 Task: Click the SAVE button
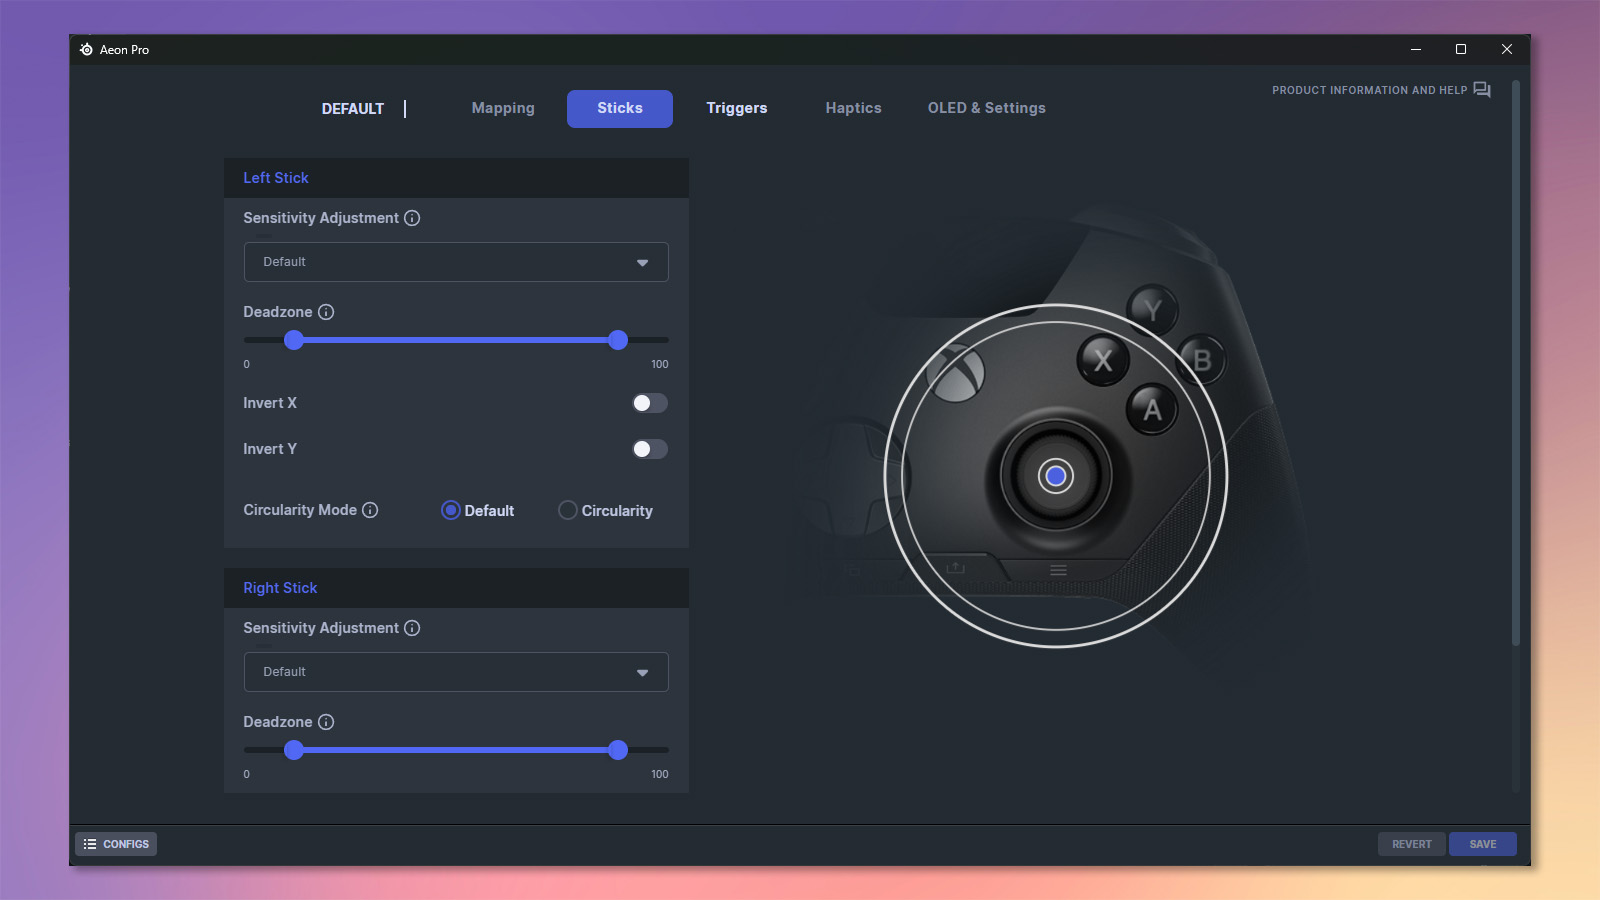(x=1483, y=844)
